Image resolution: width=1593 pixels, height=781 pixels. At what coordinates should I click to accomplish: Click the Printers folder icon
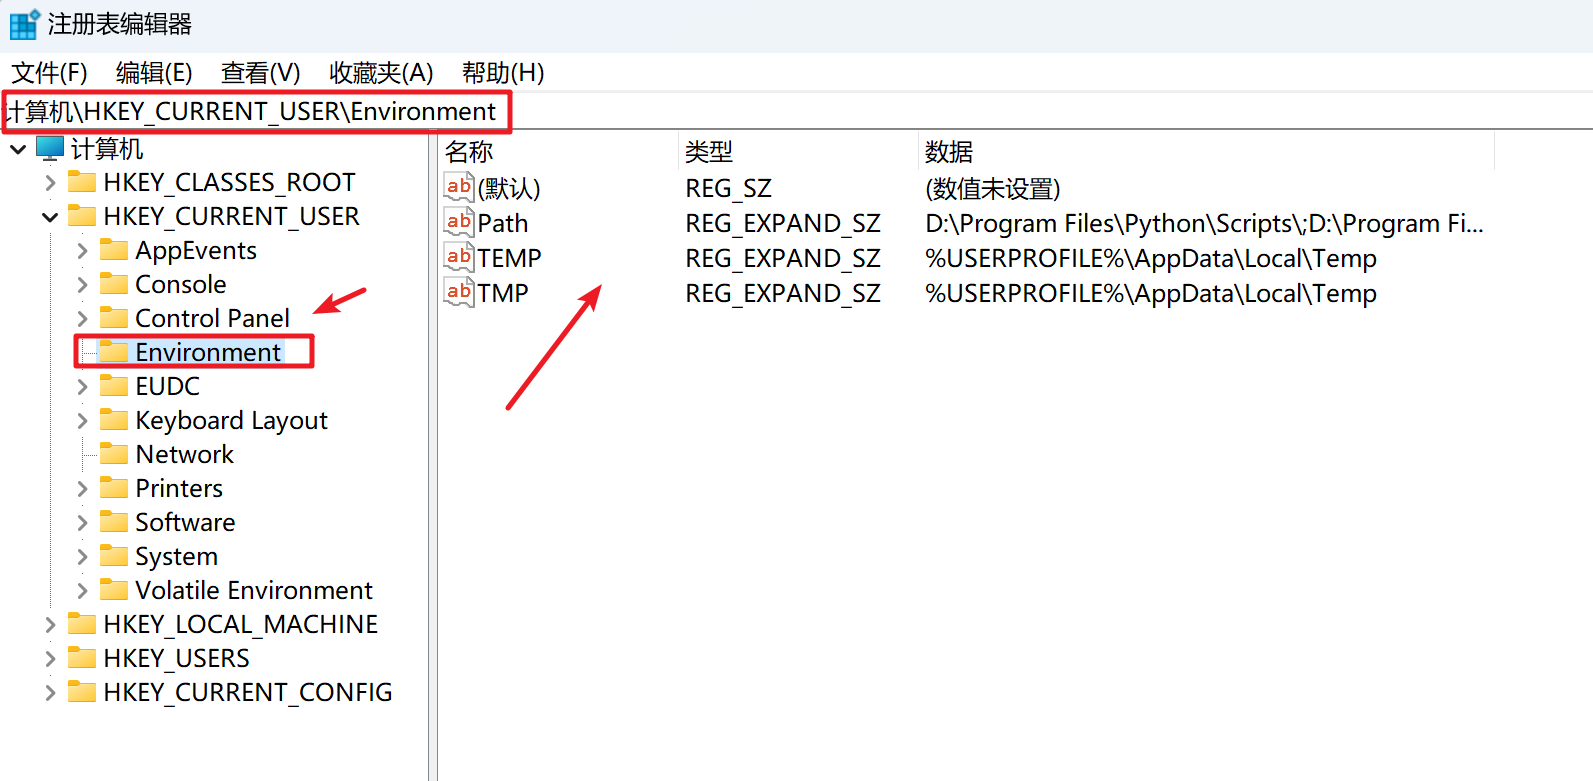click(114, 488)
